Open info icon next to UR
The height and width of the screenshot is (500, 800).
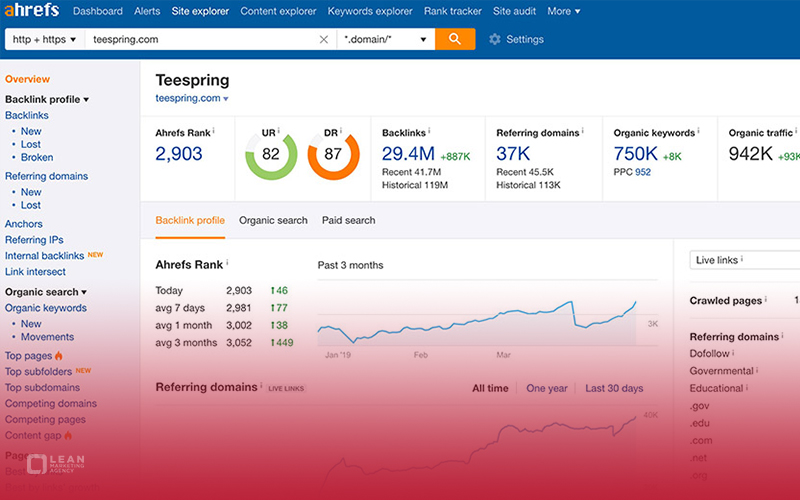pyautogui.click(x=279, y=131)
